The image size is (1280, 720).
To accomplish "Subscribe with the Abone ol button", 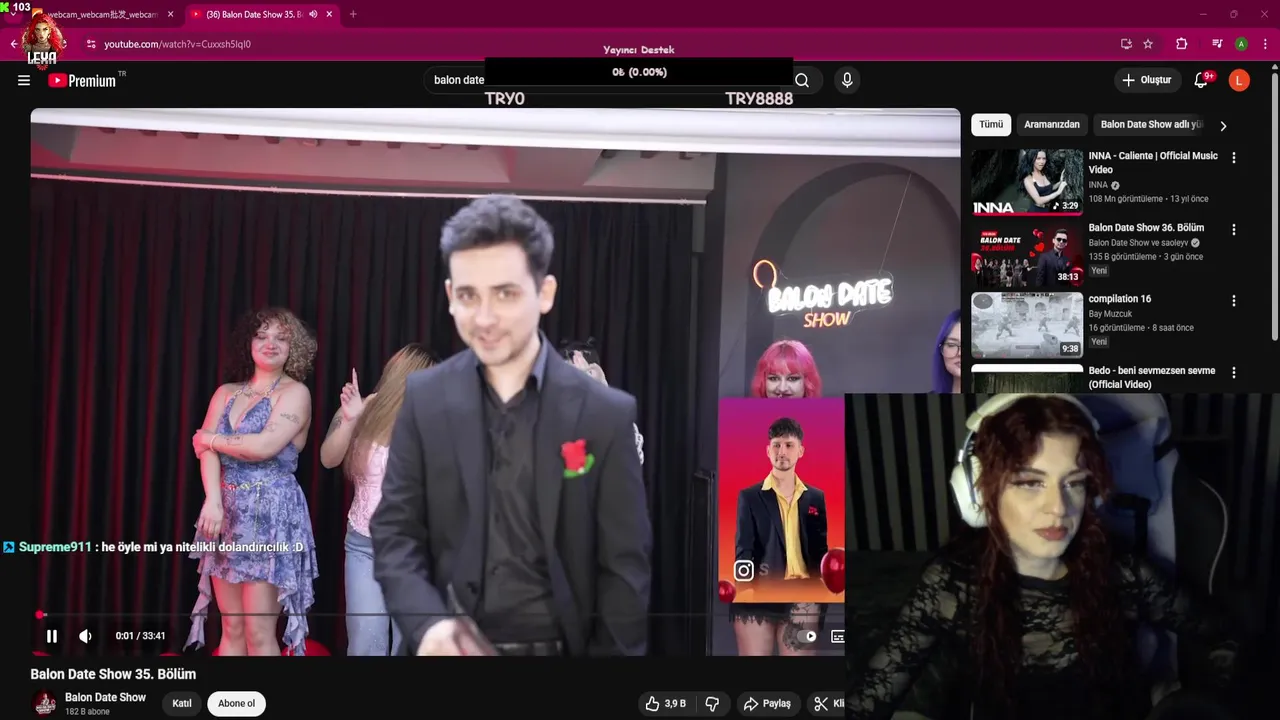I will click(x=236, y=703).
